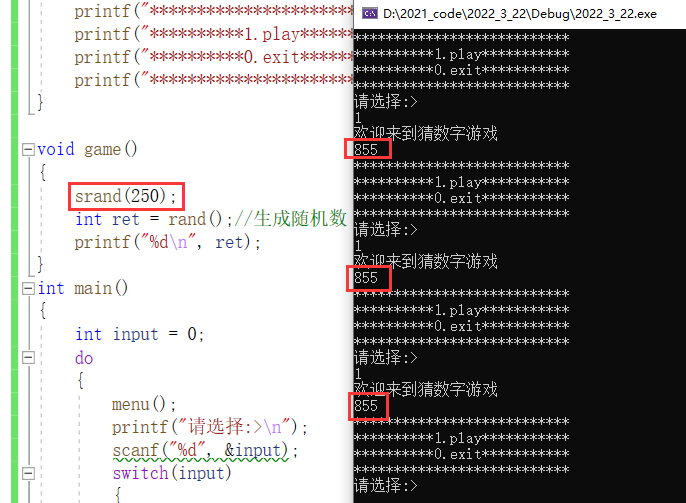This screenshot has width=686, height=503.
Task: Click the //生成随机数 comment in the code
Action: pos(291,218)
